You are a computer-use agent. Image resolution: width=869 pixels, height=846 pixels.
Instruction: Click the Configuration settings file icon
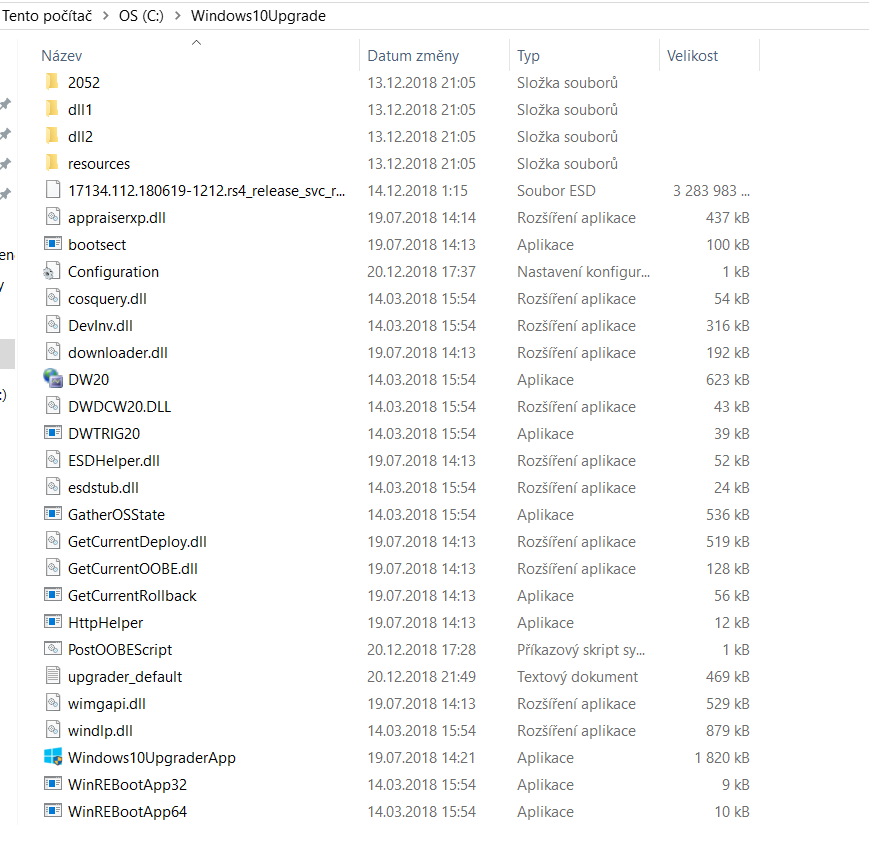[52, 271]
